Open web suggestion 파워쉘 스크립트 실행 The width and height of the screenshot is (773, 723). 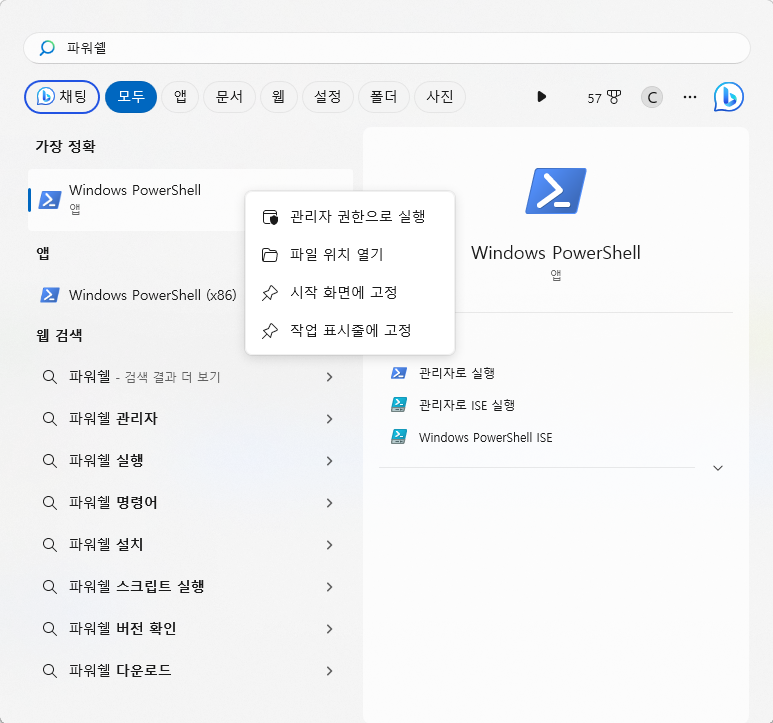(x=190, y=586)
